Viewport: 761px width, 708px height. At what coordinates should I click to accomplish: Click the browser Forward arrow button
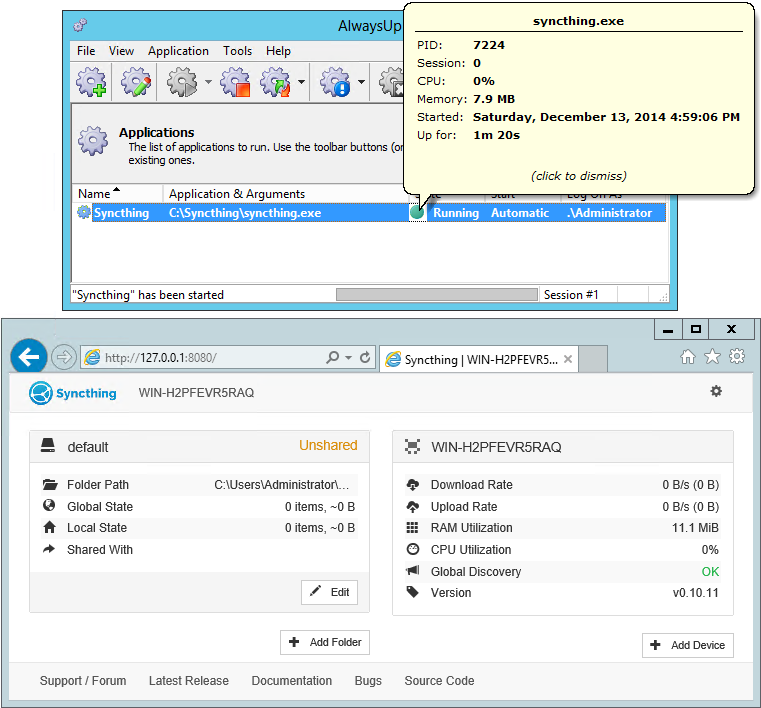(x=64, y=358)
